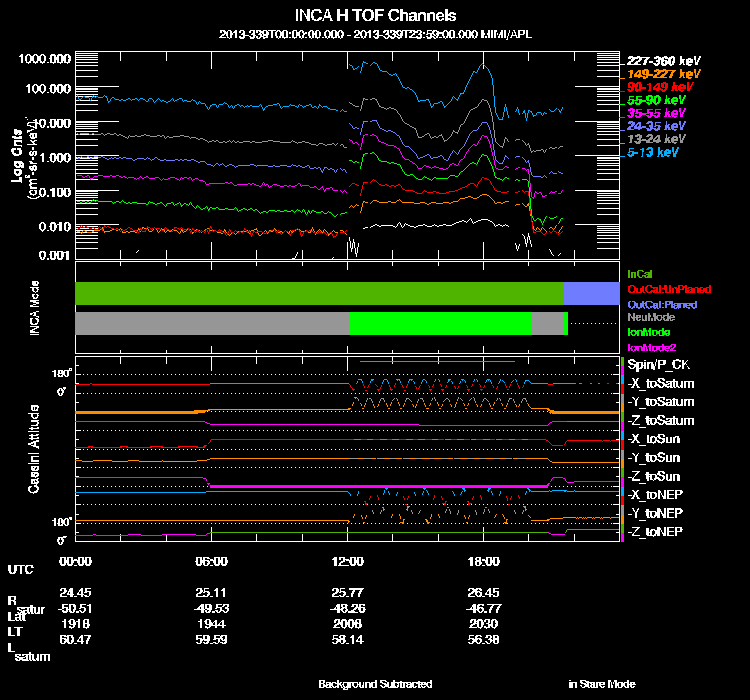
Task: Click the 06:00 UTC time tick label
Action: click(211, 561)
